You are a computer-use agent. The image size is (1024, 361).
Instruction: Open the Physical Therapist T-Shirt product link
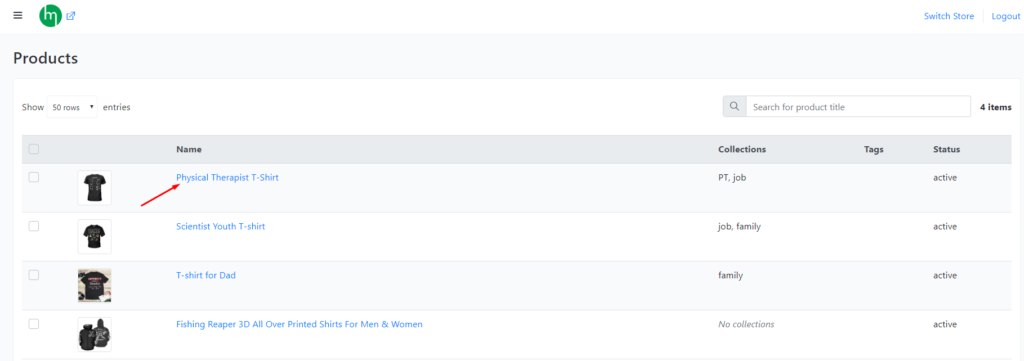[227, 178]
